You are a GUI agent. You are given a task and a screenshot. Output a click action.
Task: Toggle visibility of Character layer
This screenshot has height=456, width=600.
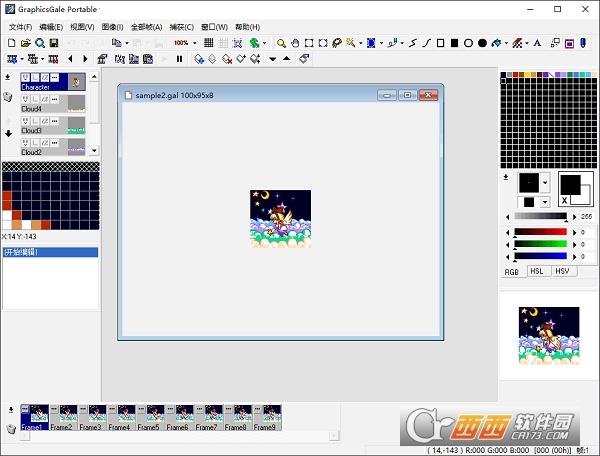tap(24, 77)
